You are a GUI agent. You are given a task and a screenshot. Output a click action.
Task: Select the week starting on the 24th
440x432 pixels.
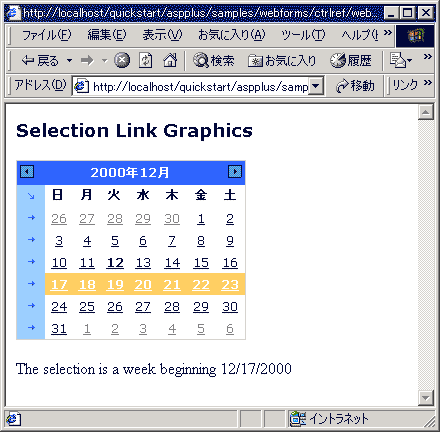(31, 306)
